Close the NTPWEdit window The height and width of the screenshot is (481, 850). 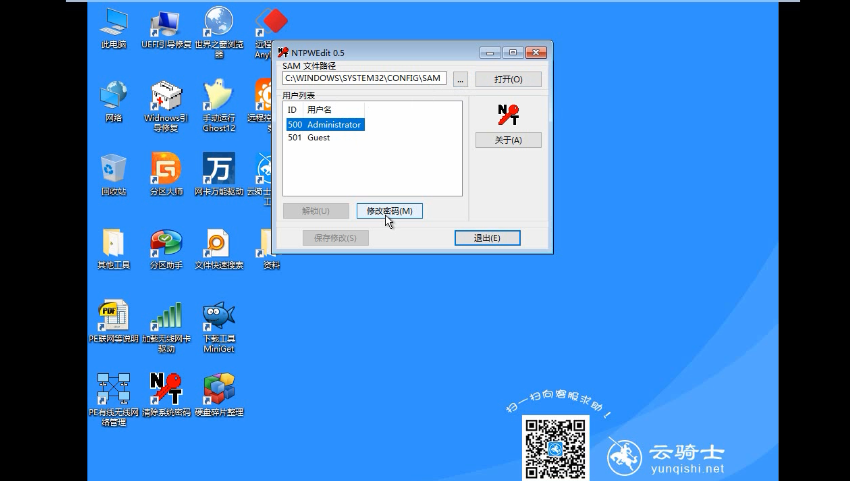[x=536, y=53]
